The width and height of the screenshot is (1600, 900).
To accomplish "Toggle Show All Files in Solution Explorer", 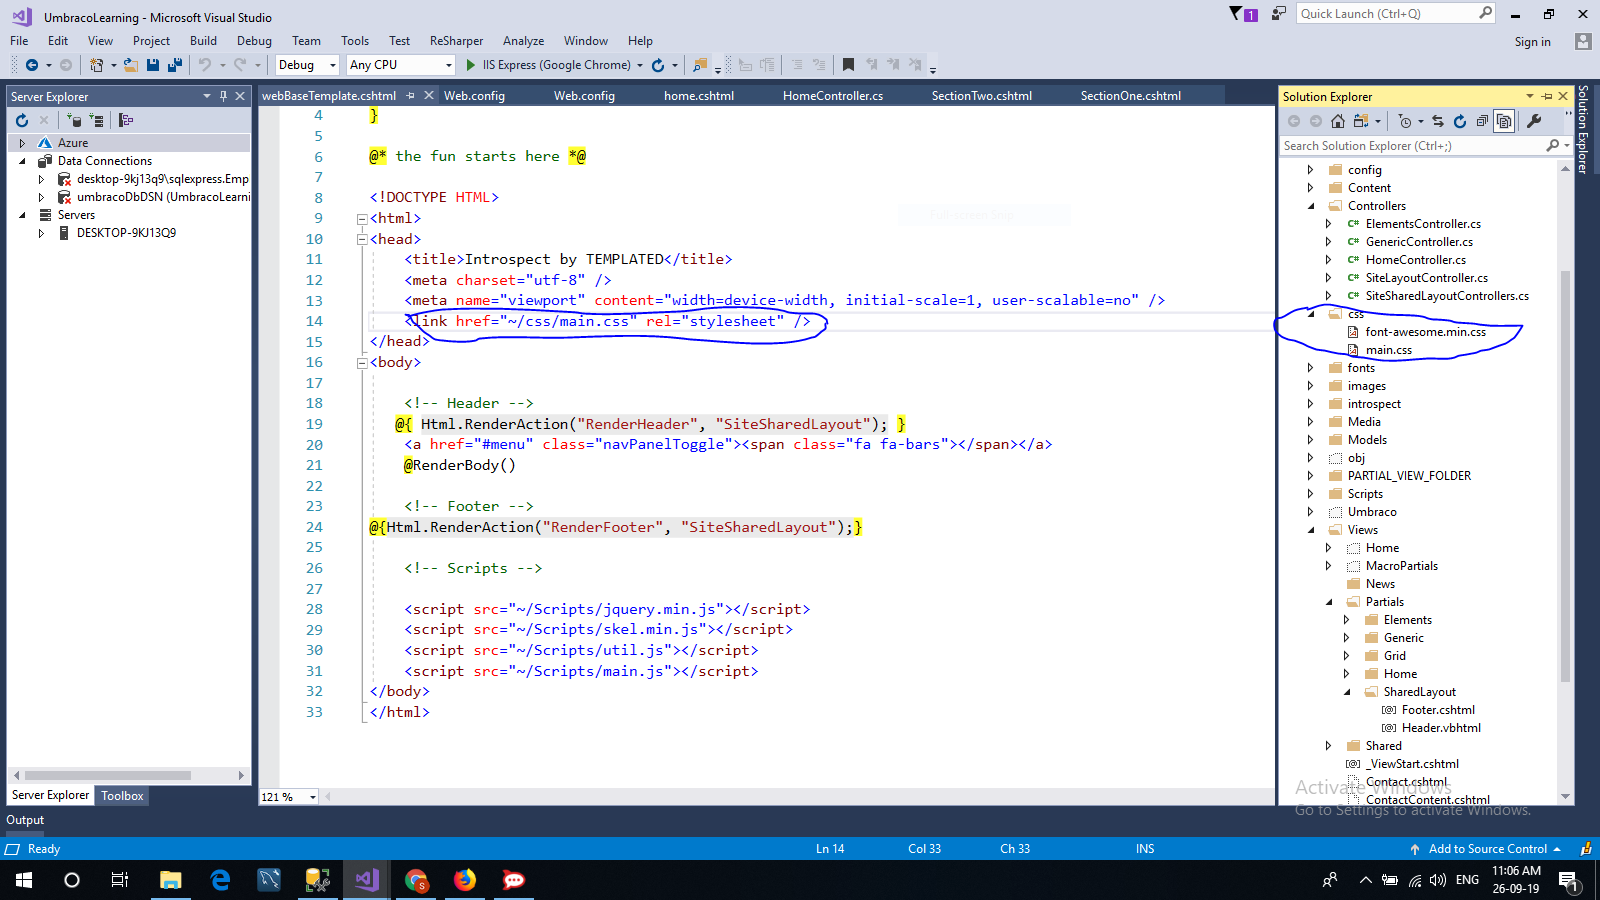I will (1504, 121).
